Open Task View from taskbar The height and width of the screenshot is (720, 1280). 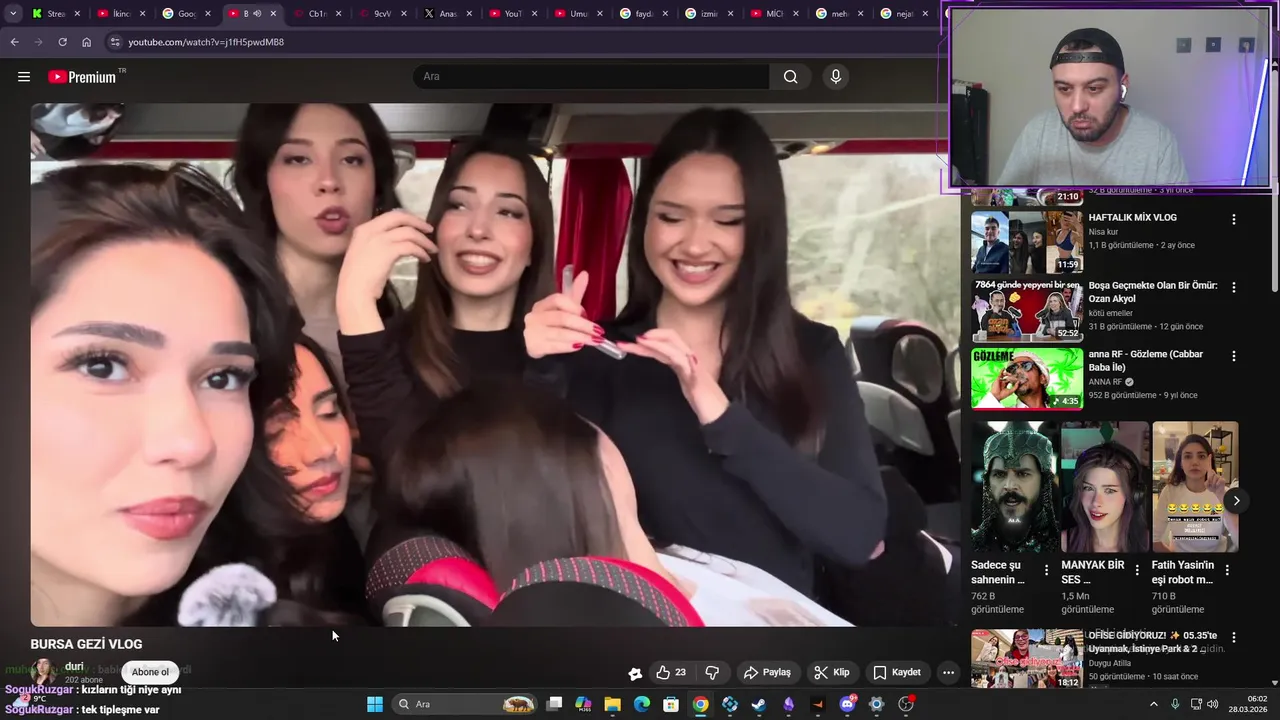tap(554, 704)
